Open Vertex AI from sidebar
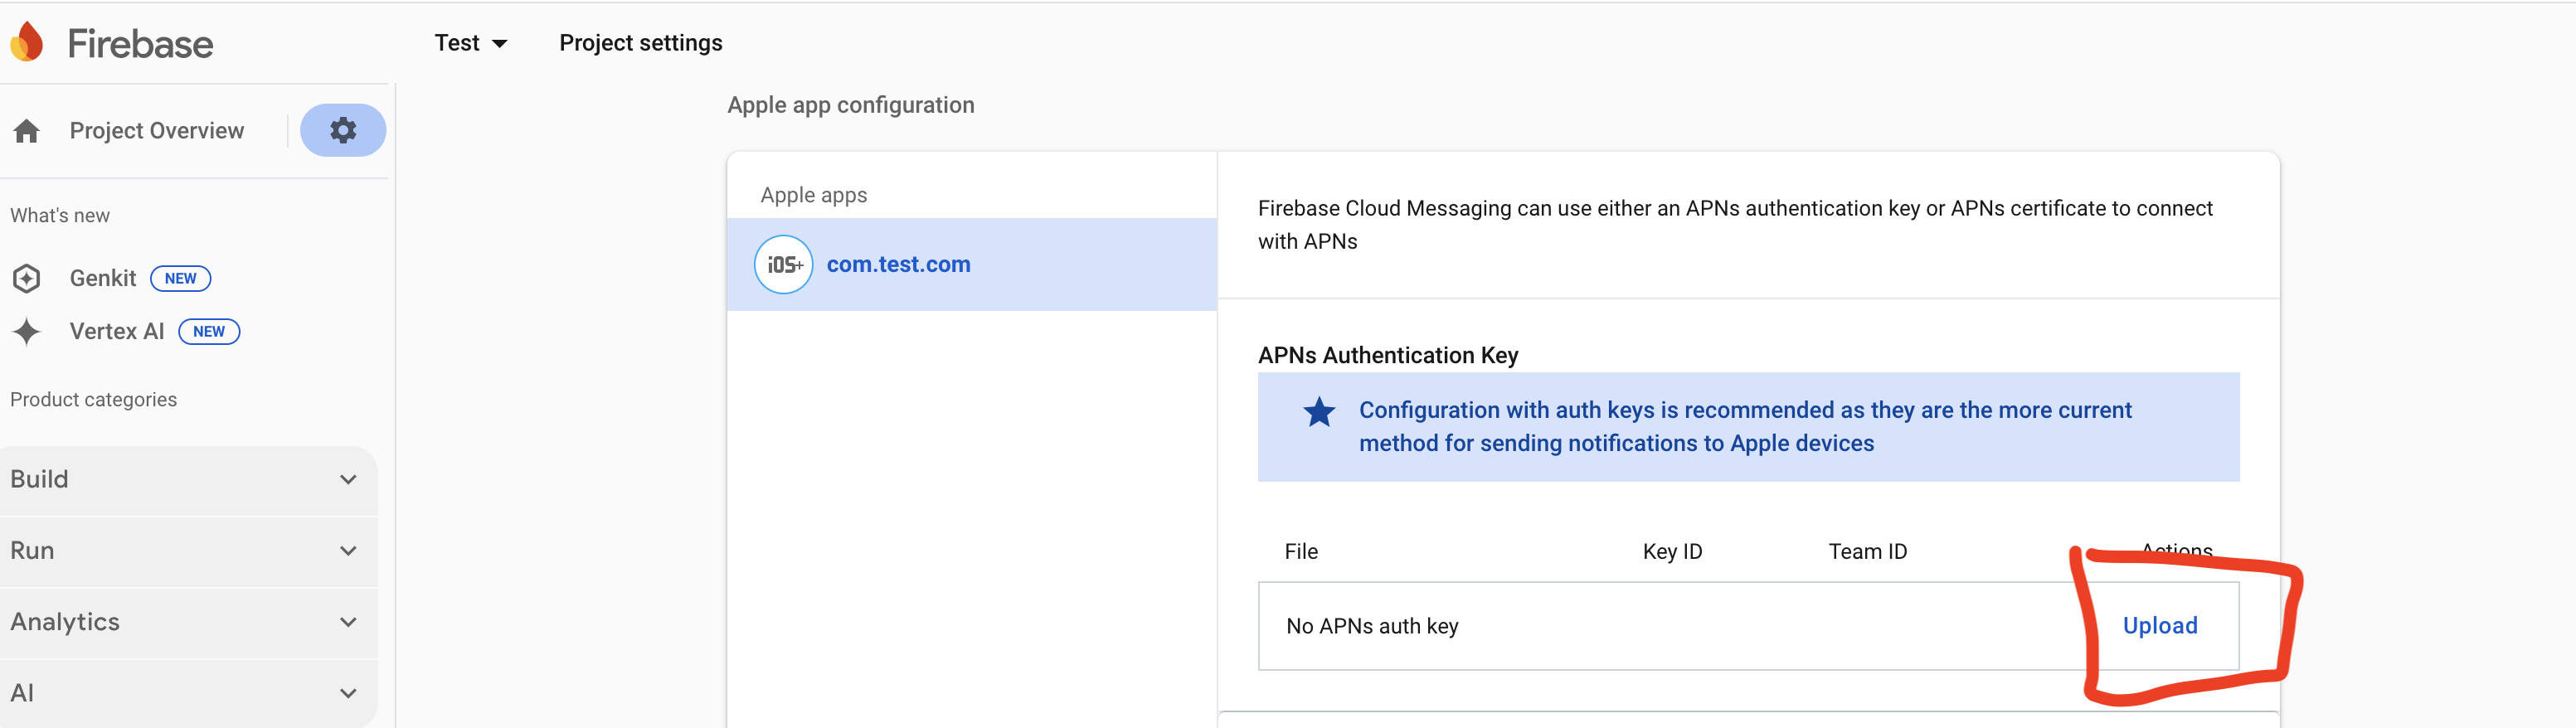Viewport: 2576px width, 728px height. point(117,331)
